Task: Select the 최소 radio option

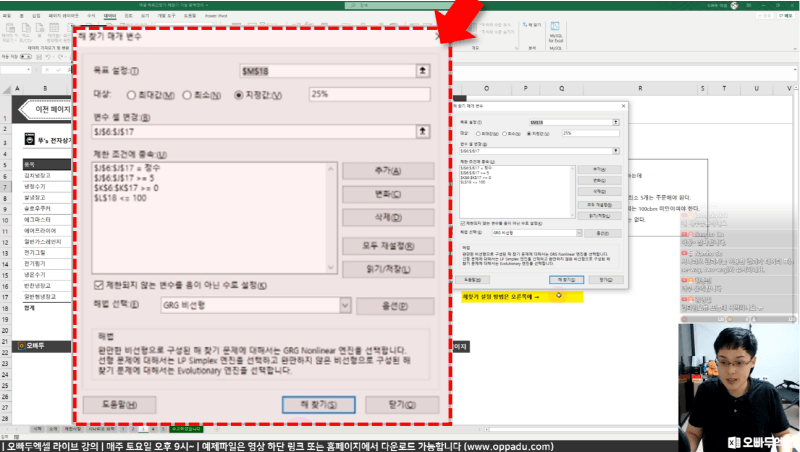Action: coord(187,95)
